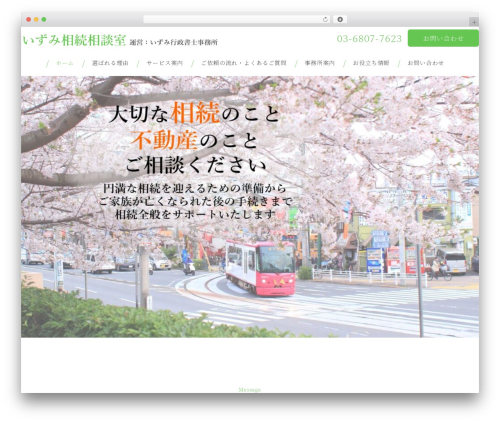Image resolution: width=500 pixels, height=423 pixels.
Task: Open お問い合わせ in the navigation menu
Action: [426, 63]
